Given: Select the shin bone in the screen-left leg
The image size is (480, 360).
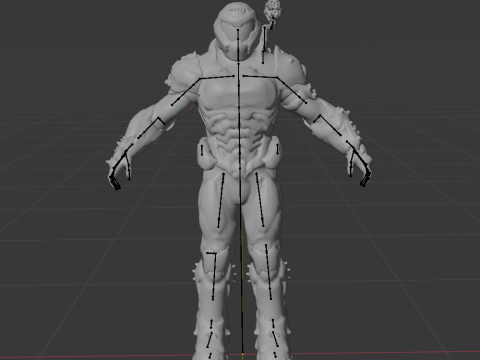Looking at the screenshot, I should point(214,277).
